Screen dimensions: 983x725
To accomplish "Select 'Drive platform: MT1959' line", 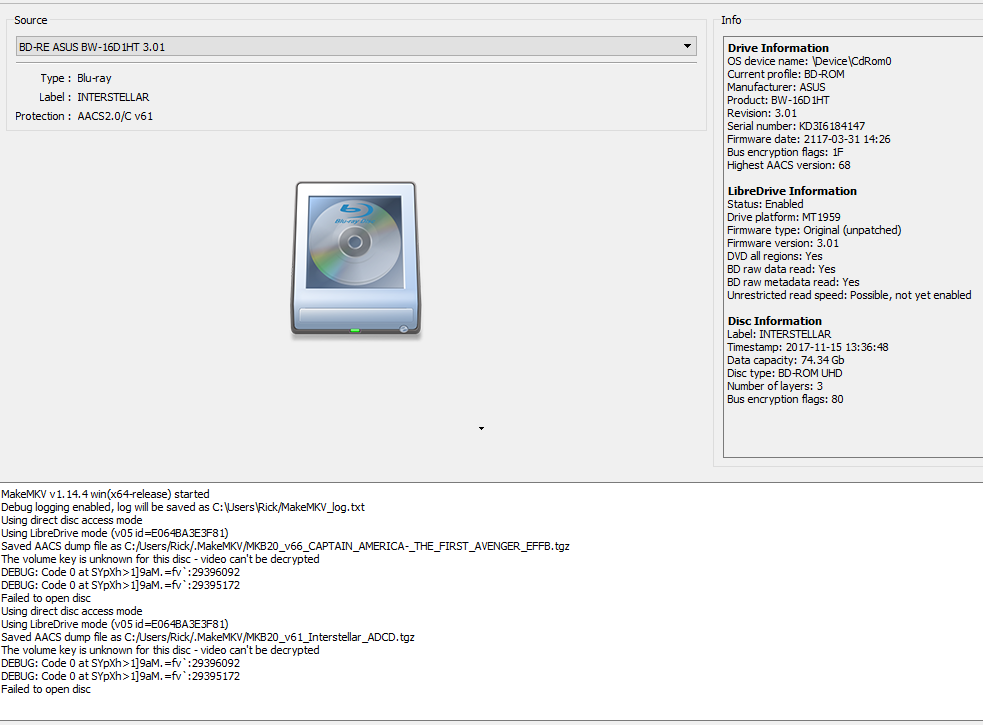I will point(784,217).
